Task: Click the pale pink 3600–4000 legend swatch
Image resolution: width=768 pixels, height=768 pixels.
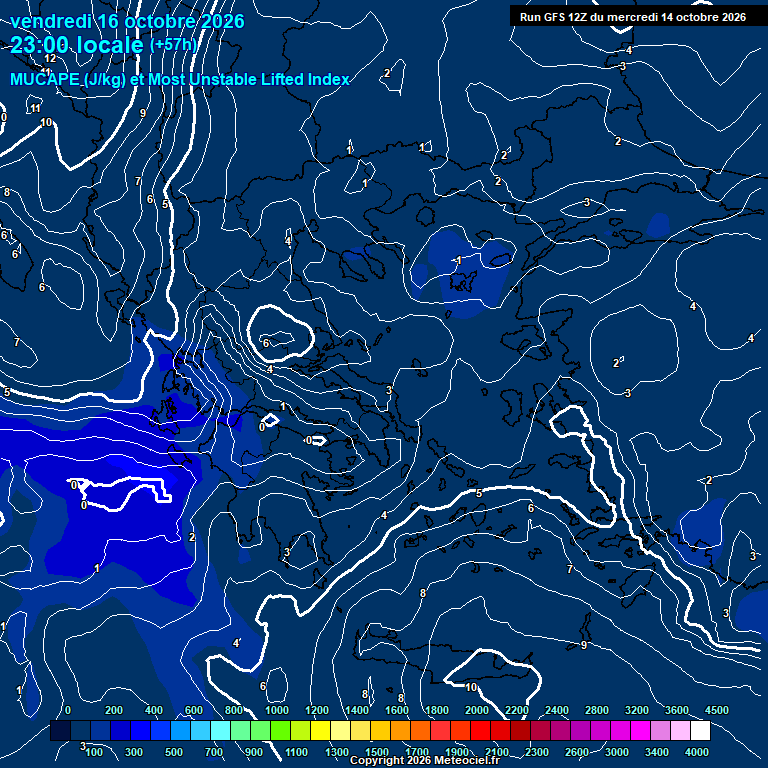Action: point(680,730)
